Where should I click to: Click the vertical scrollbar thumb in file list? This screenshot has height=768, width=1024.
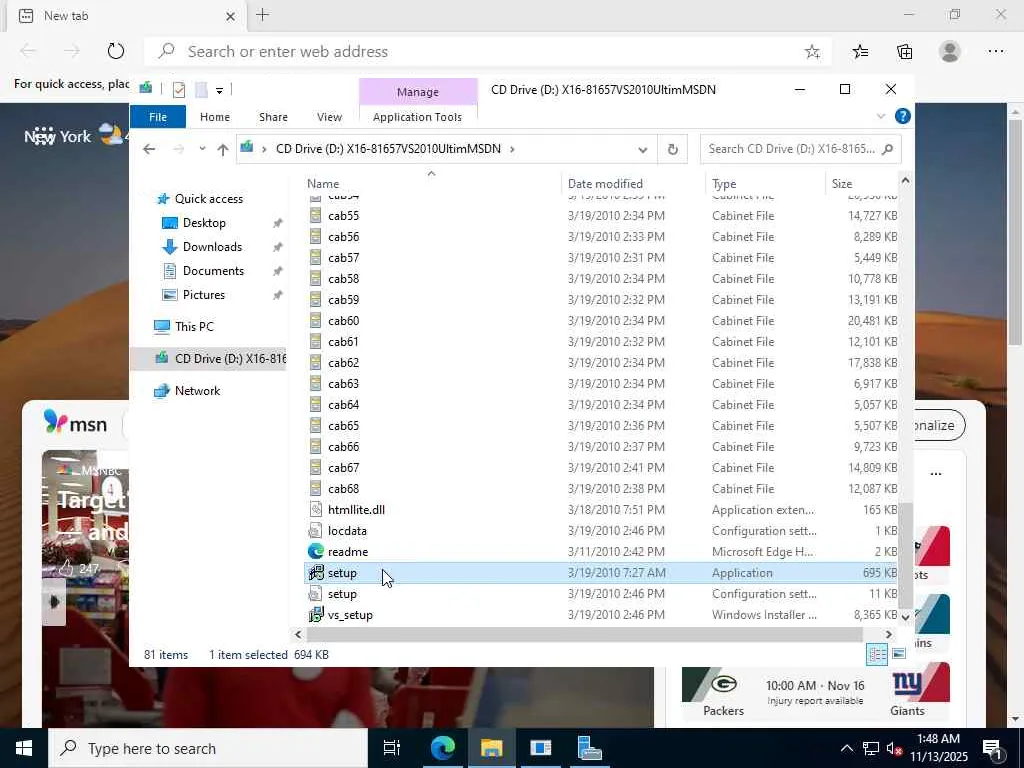905,555
